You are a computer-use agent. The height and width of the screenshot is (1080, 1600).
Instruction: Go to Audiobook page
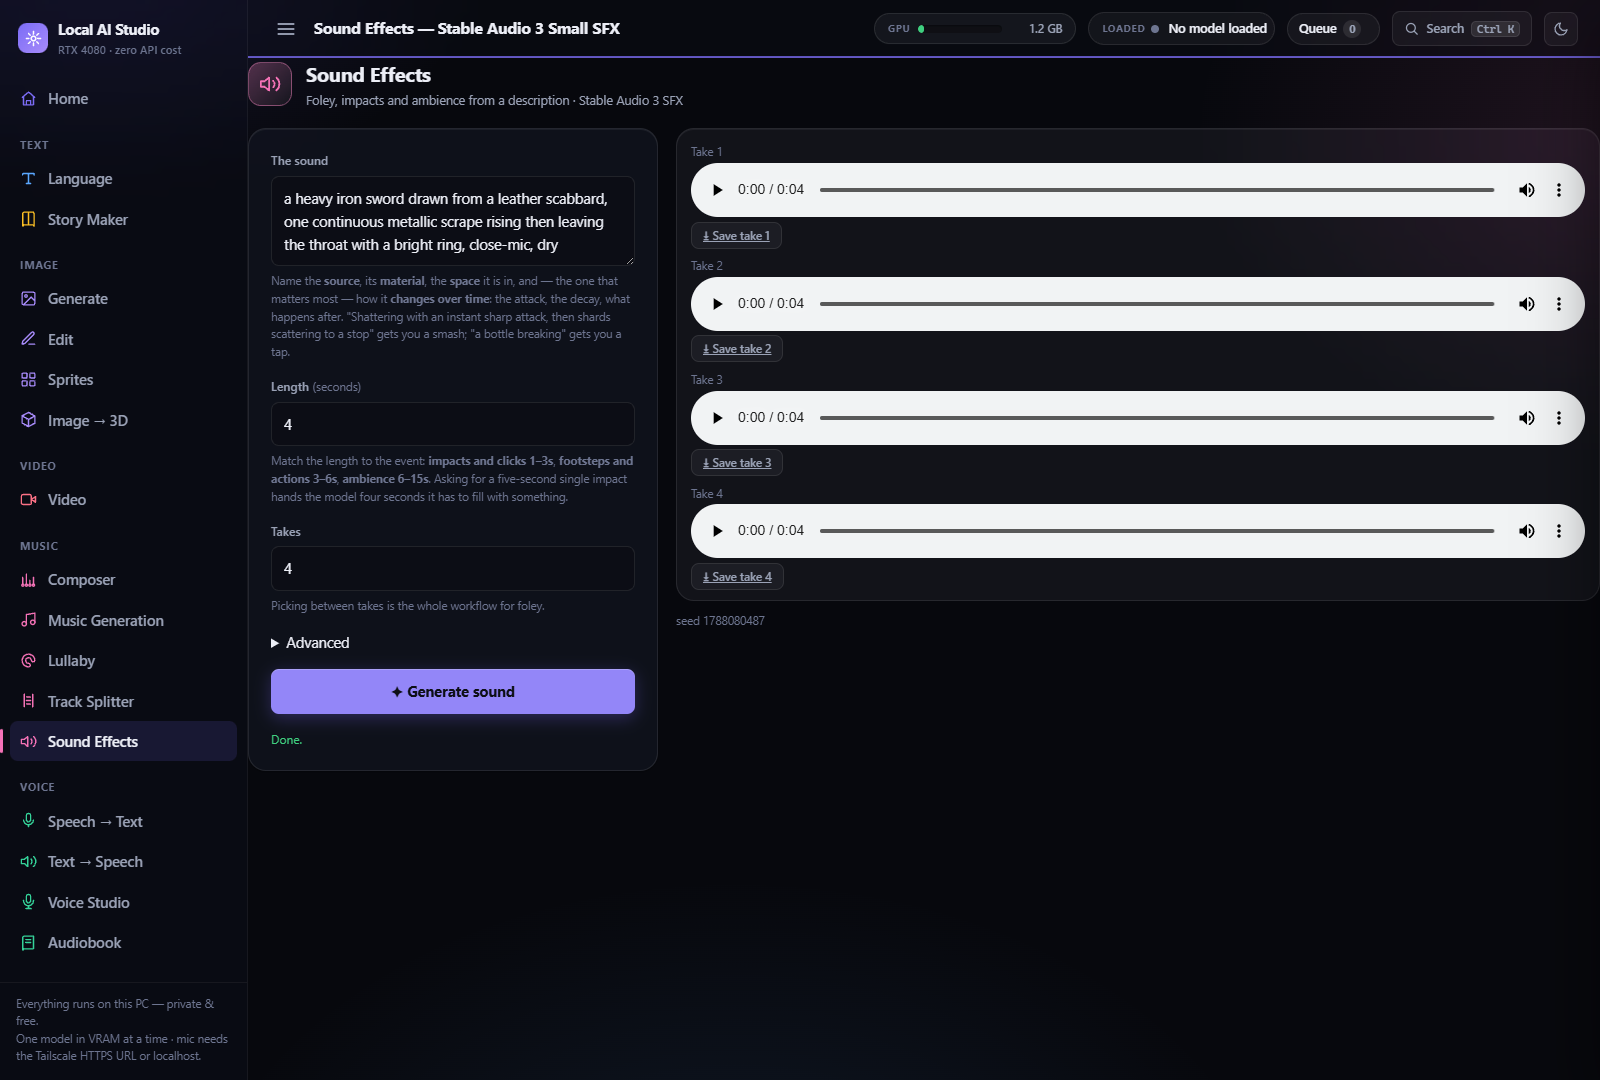point(123,943)
